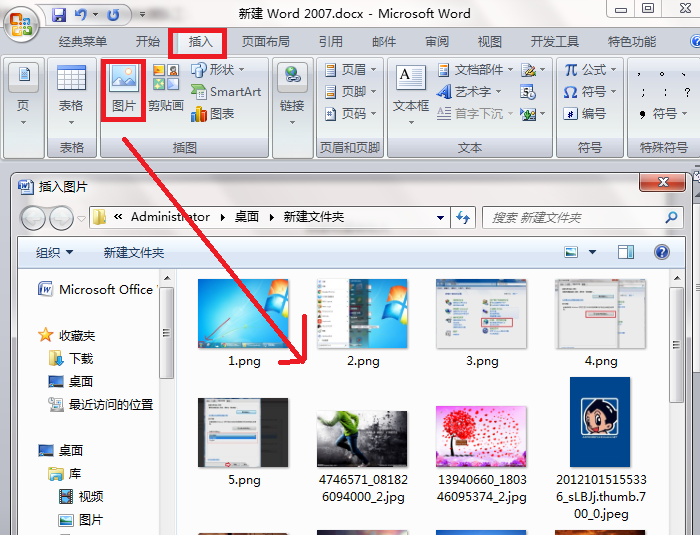Screen dimensions: 700x535
Task: Select 最近访问的位置 in favorites
Action: tap(101, 405)
